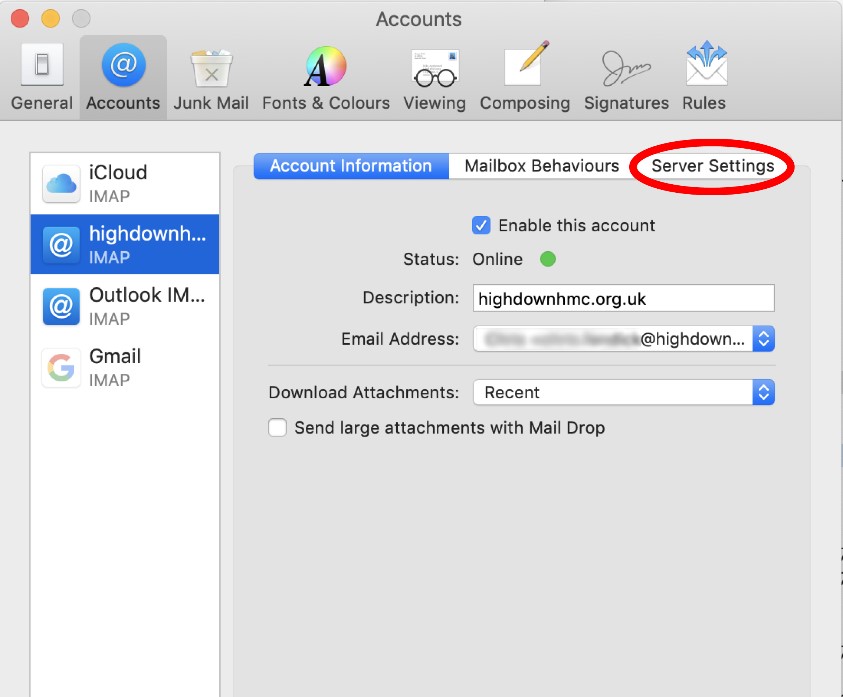Select the Gmail IMAP account
The width and height of the screenshot is (843, 697).
tap(125, 367)
